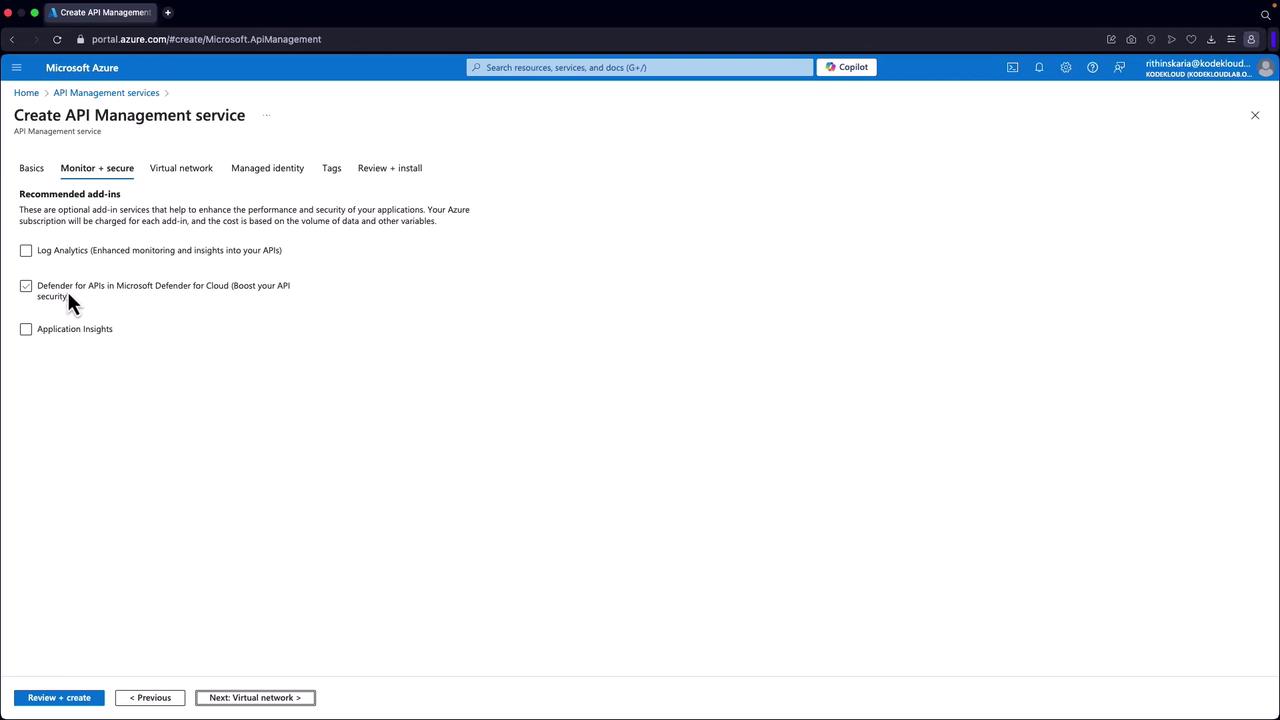Open Azure portal settings gear
This screenshot has width=1280, height=720.
[x=1066, y=67]
